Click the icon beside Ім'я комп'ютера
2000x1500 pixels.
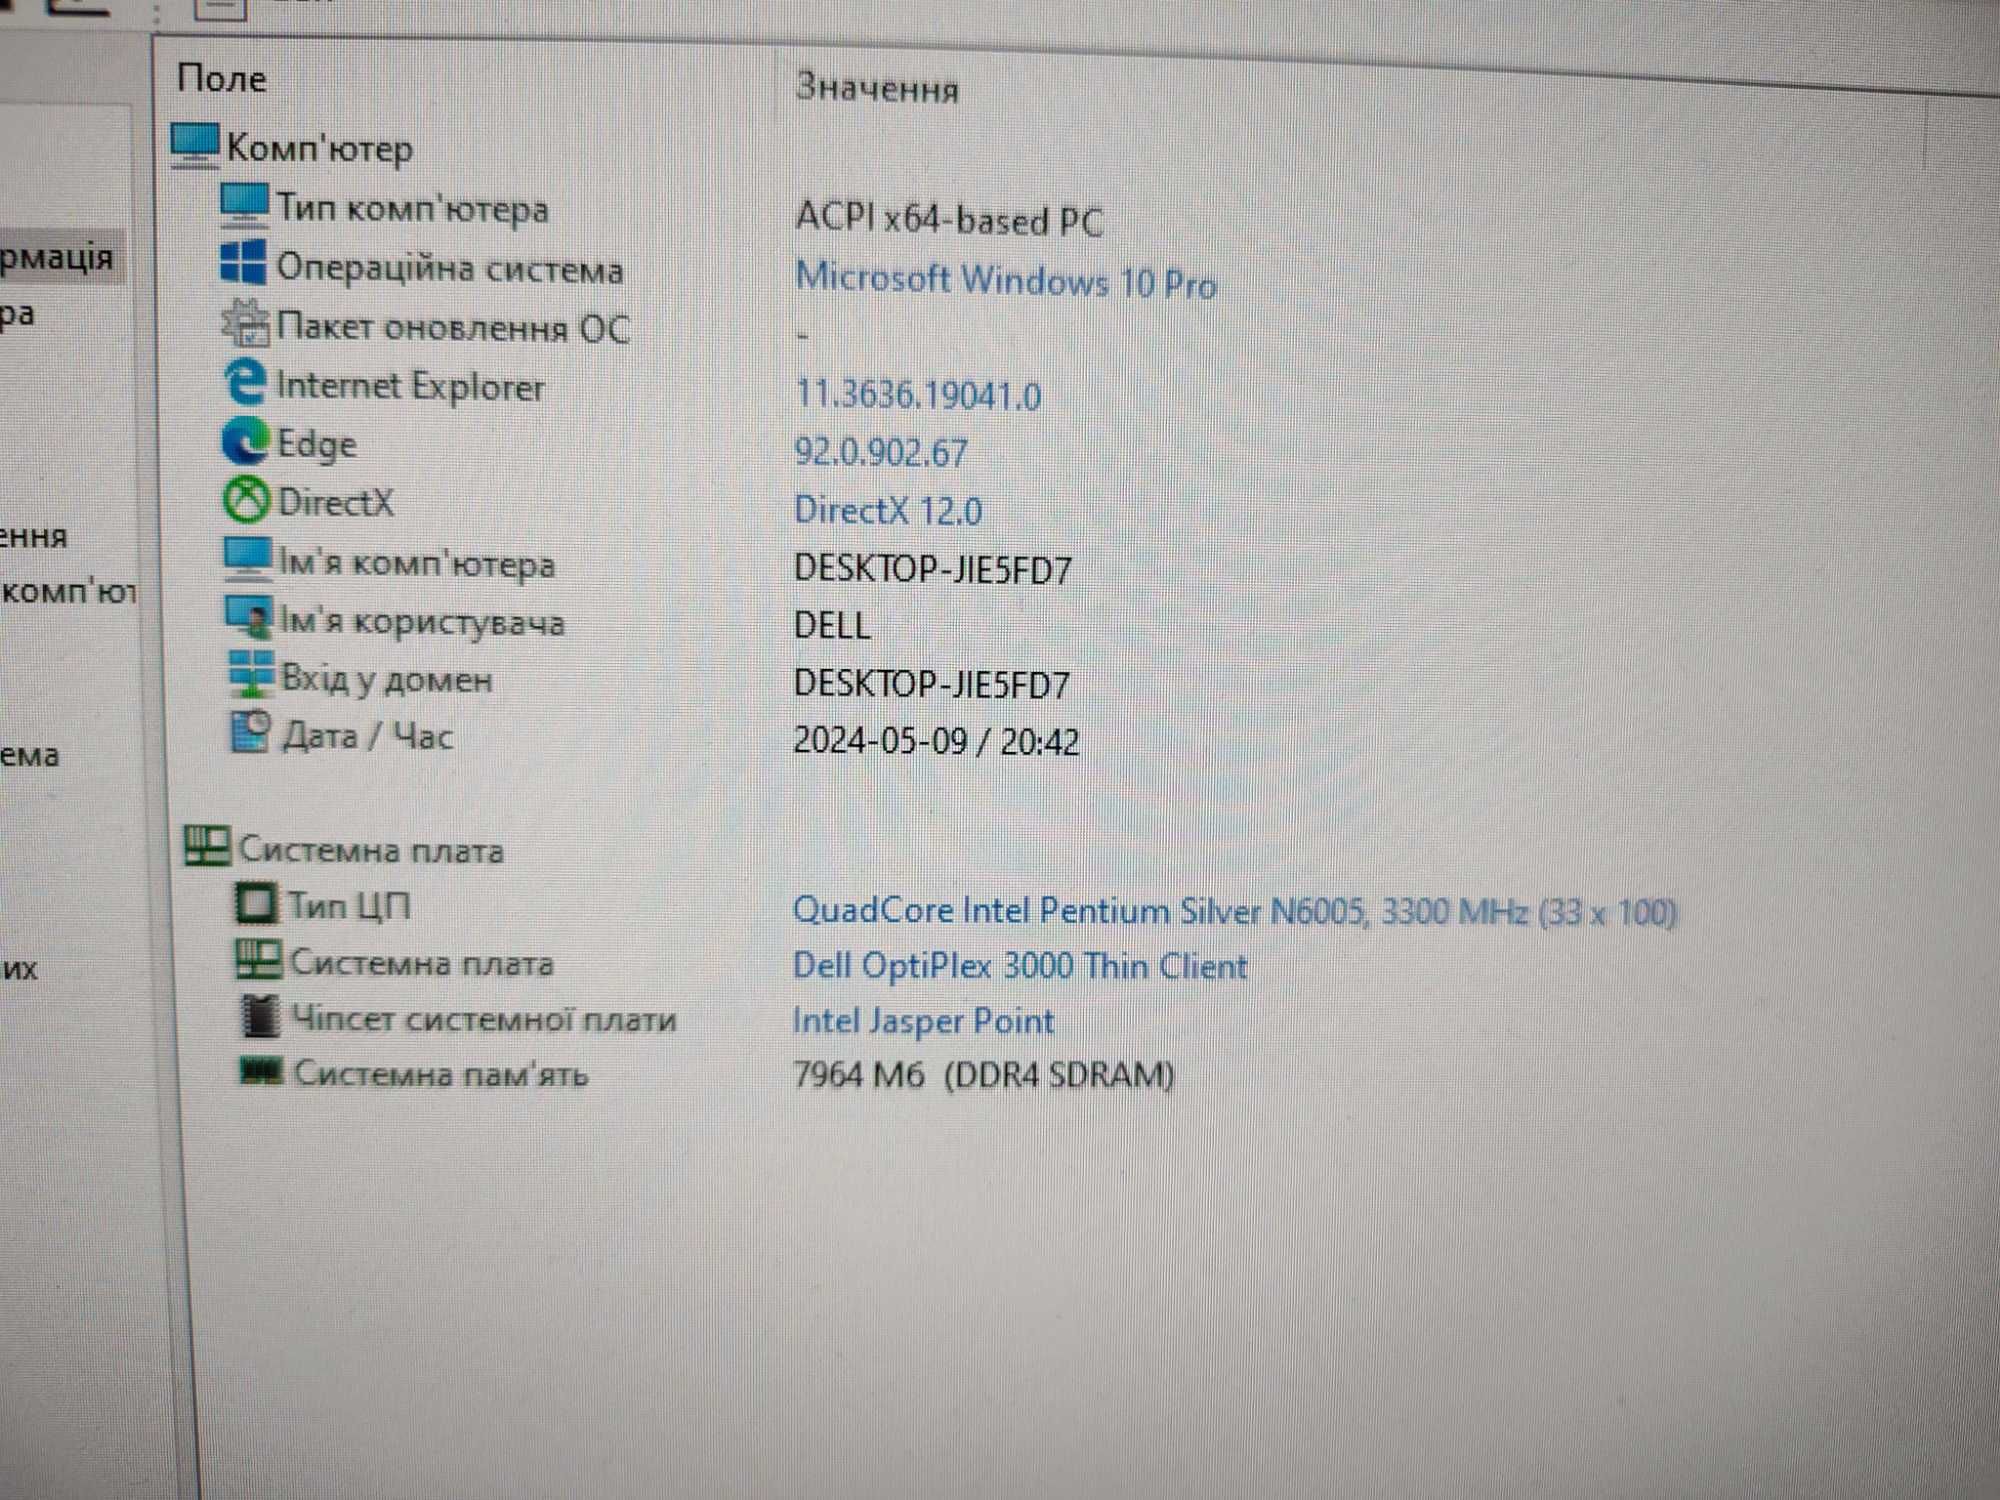pyautogui.click(x=247, y=559)
